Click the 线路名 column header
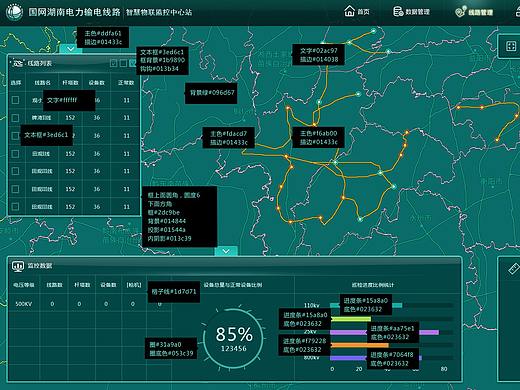 (43, 83)
